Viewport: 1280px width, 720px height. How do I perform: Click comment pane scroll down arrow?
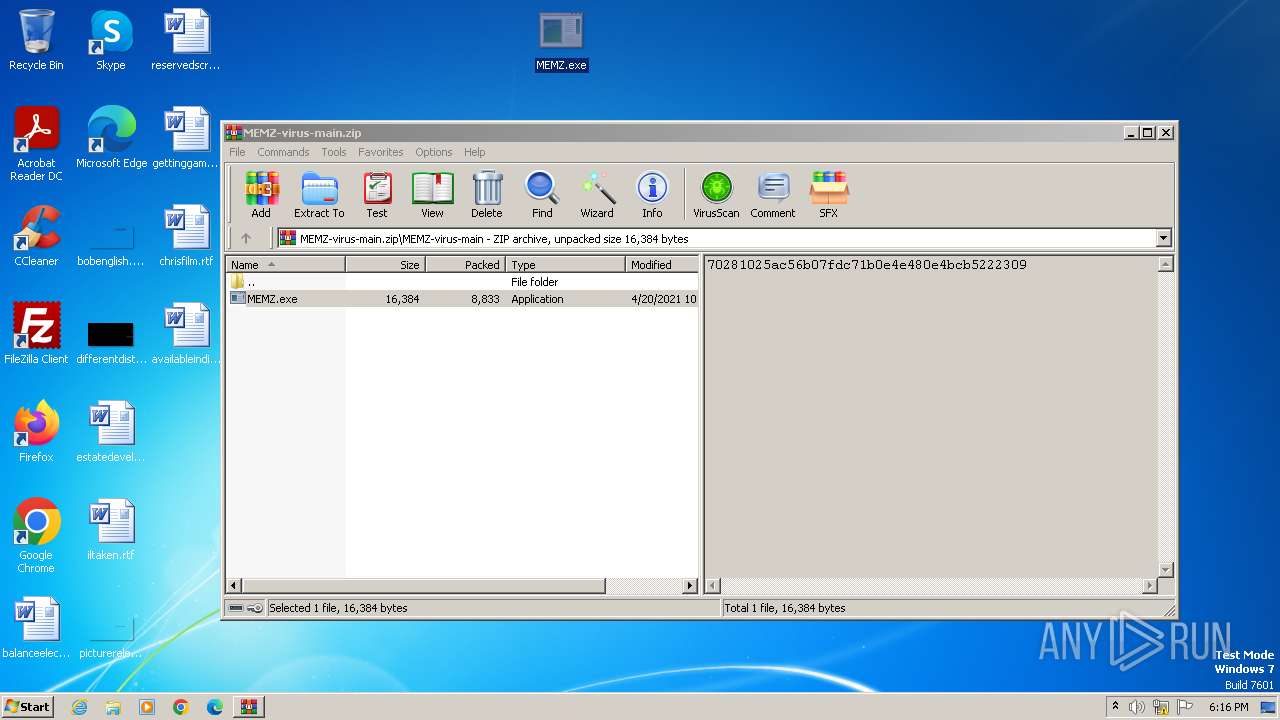(1165, 569)
